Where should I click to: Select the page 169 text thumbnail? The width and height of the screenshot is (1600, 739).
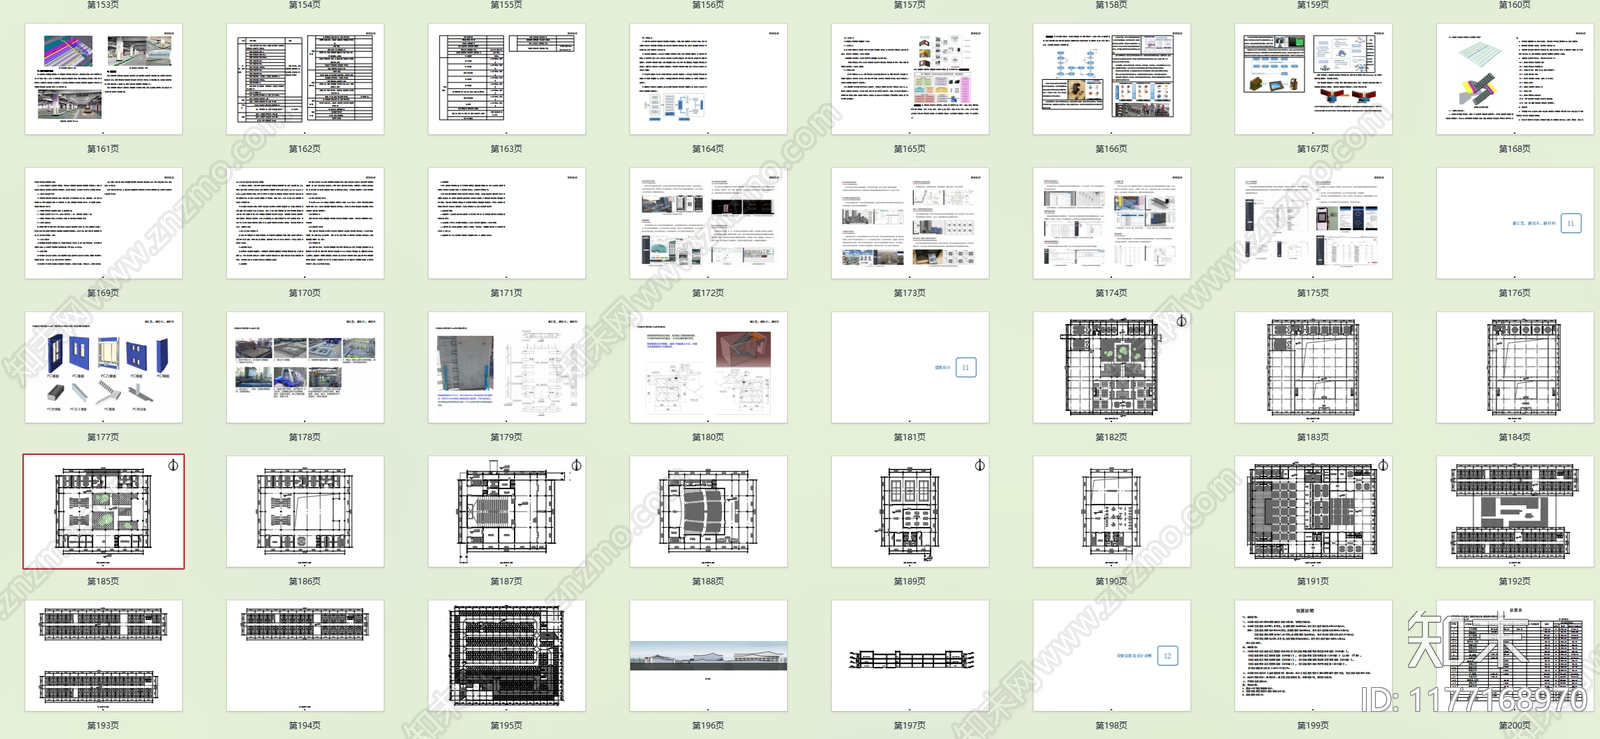pos(104,223)
